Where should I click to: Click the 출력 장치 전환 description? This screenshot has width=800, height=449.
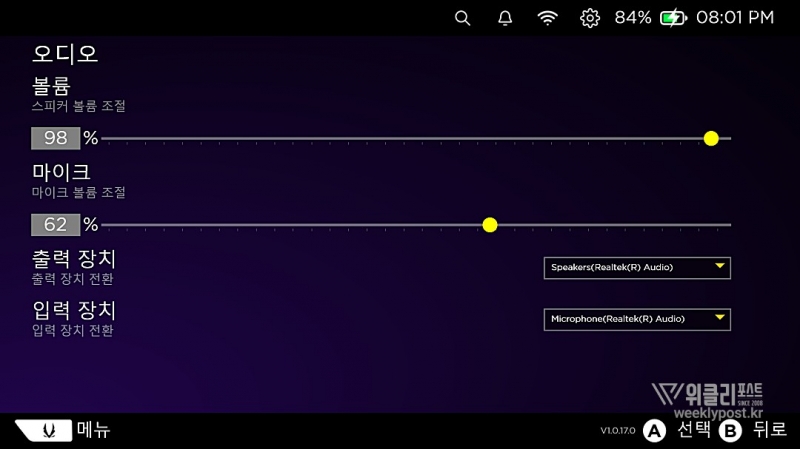pyautogui.click(x=72, y=279)
